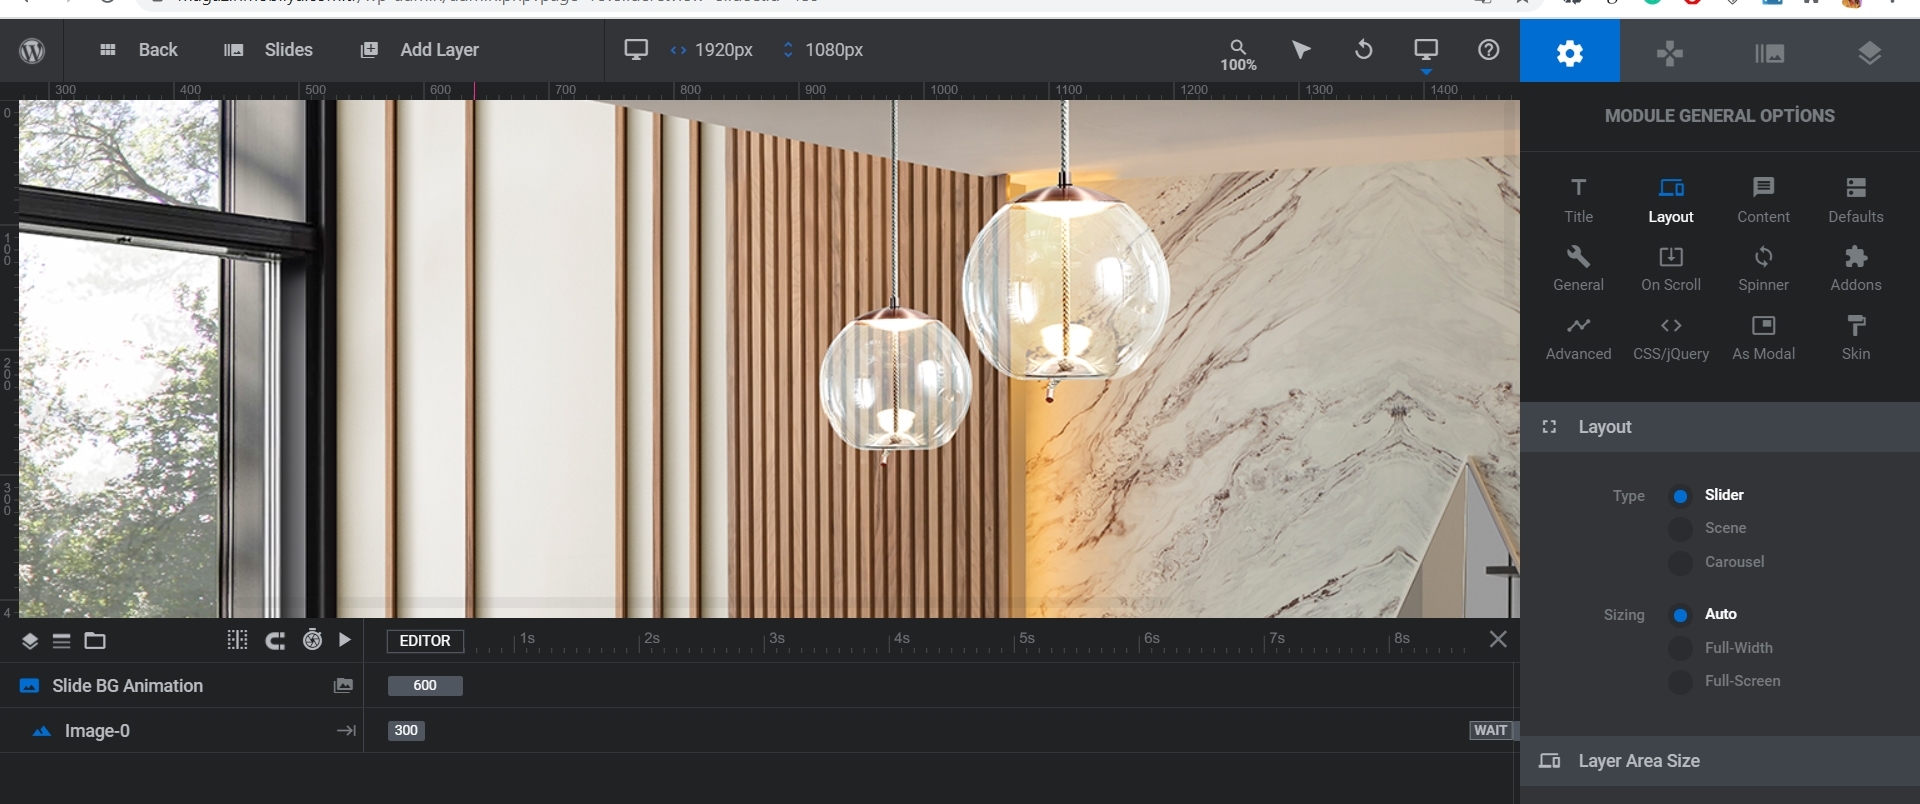Expand the Layer Area Size section
This screenshot has height=804, width=1920.
click(x=1720, y=761)
